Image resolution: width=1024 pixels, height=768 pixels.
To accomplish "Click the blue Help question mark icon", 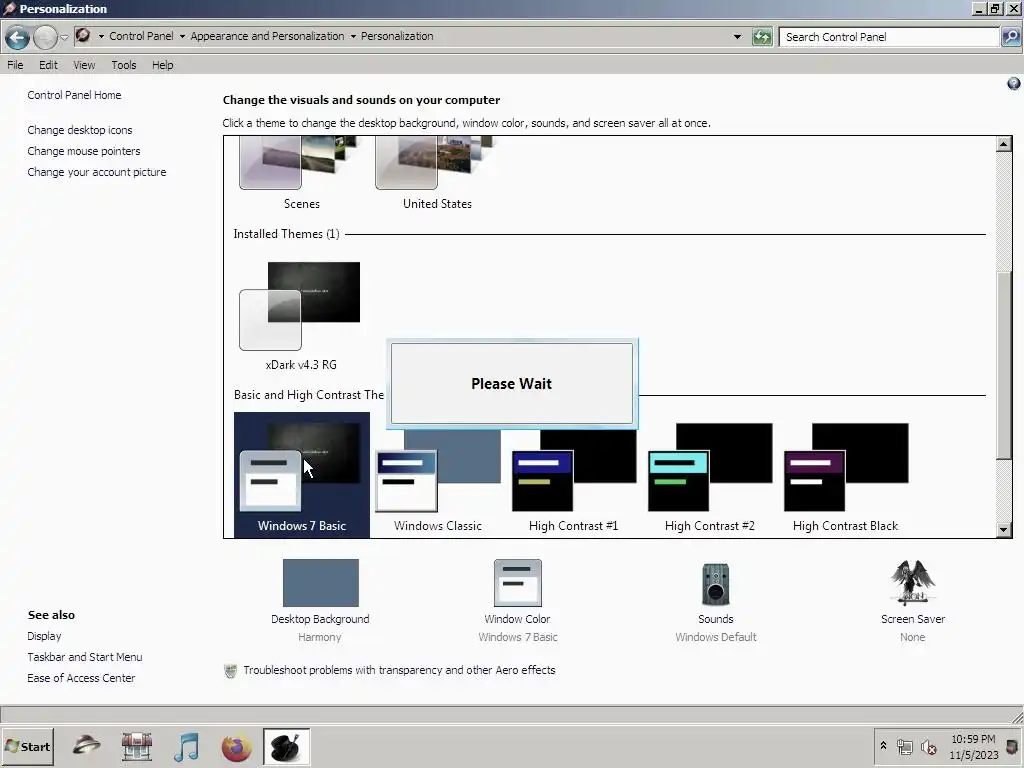I will 1013,84.
